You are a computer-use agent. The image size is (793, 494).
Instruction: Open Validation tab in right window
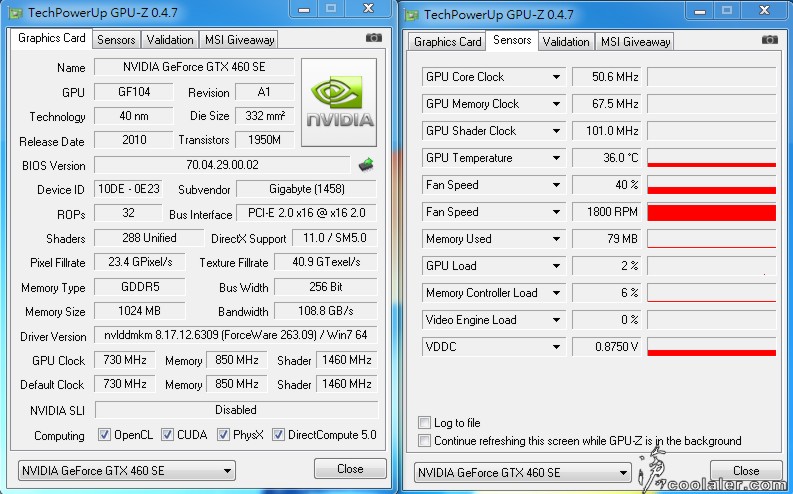point(566,41)
